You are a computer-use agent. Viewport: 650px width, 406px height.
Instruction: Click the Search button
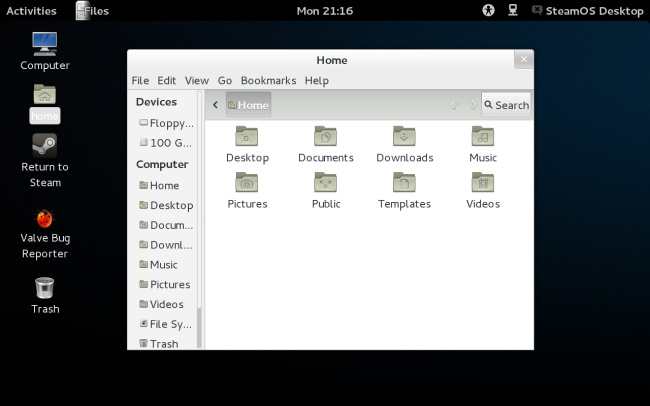pos(506,105)
